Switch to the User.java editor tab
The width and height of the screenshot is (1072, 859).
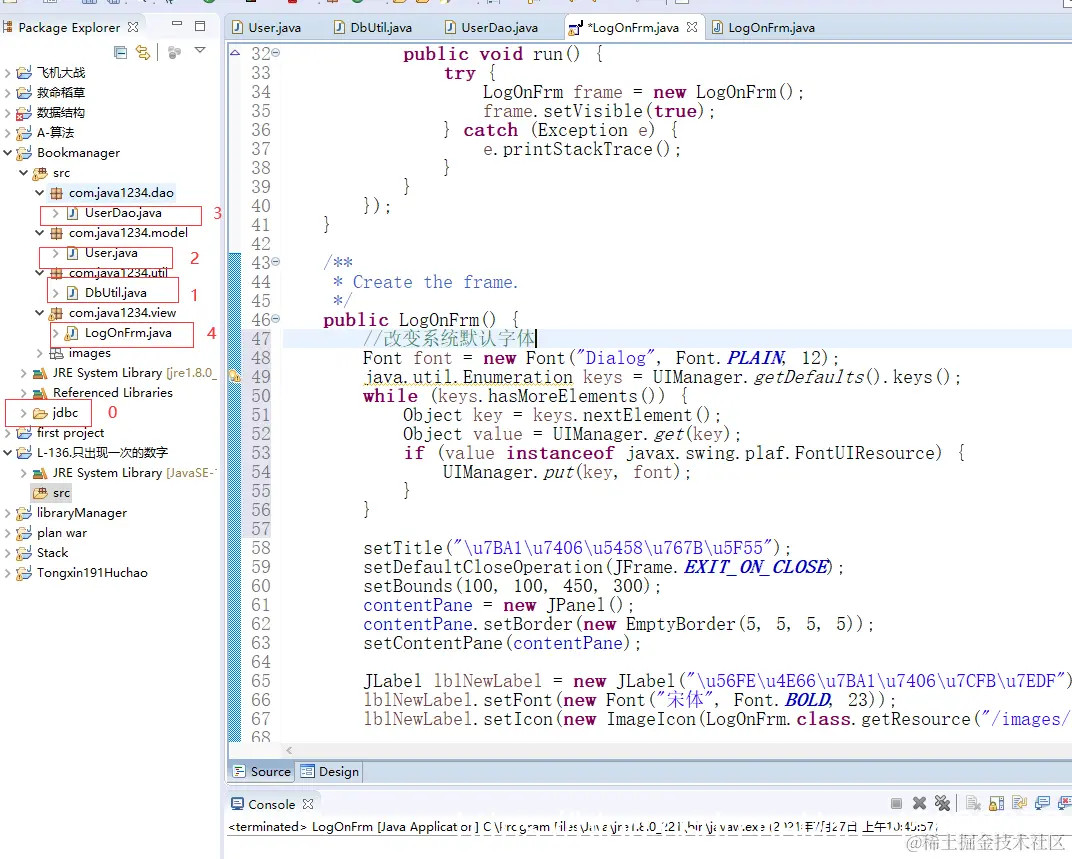(267, 27)
